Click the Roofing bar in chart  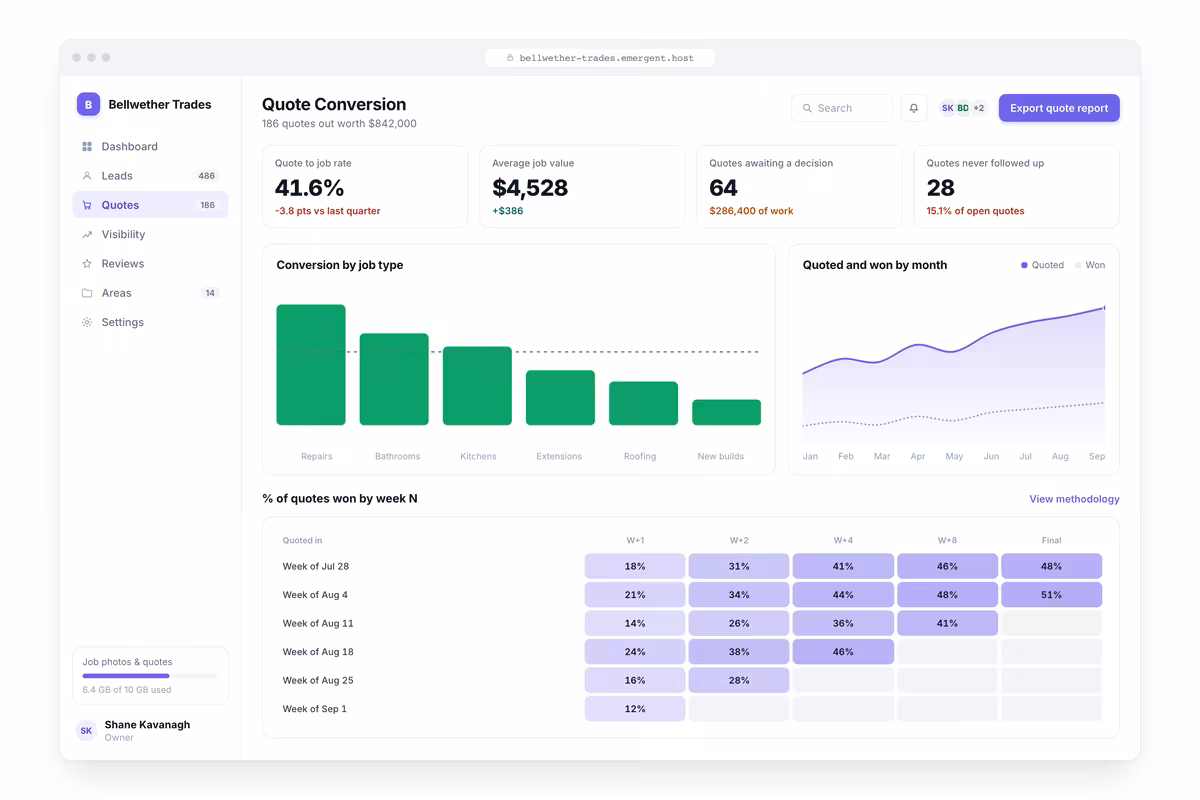pos(643,403)
